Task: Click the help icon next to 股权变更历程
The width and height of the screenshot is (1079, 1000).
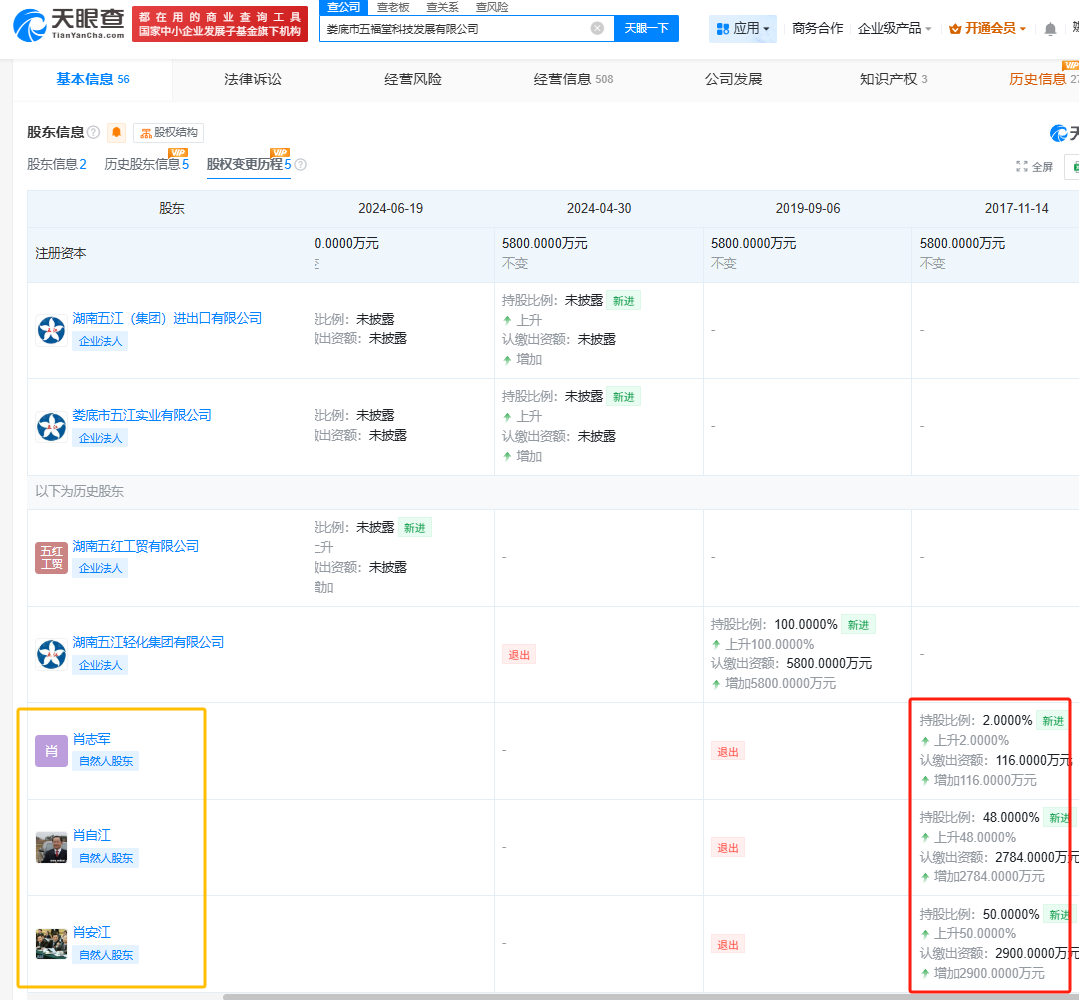Action: coord(301,164)
